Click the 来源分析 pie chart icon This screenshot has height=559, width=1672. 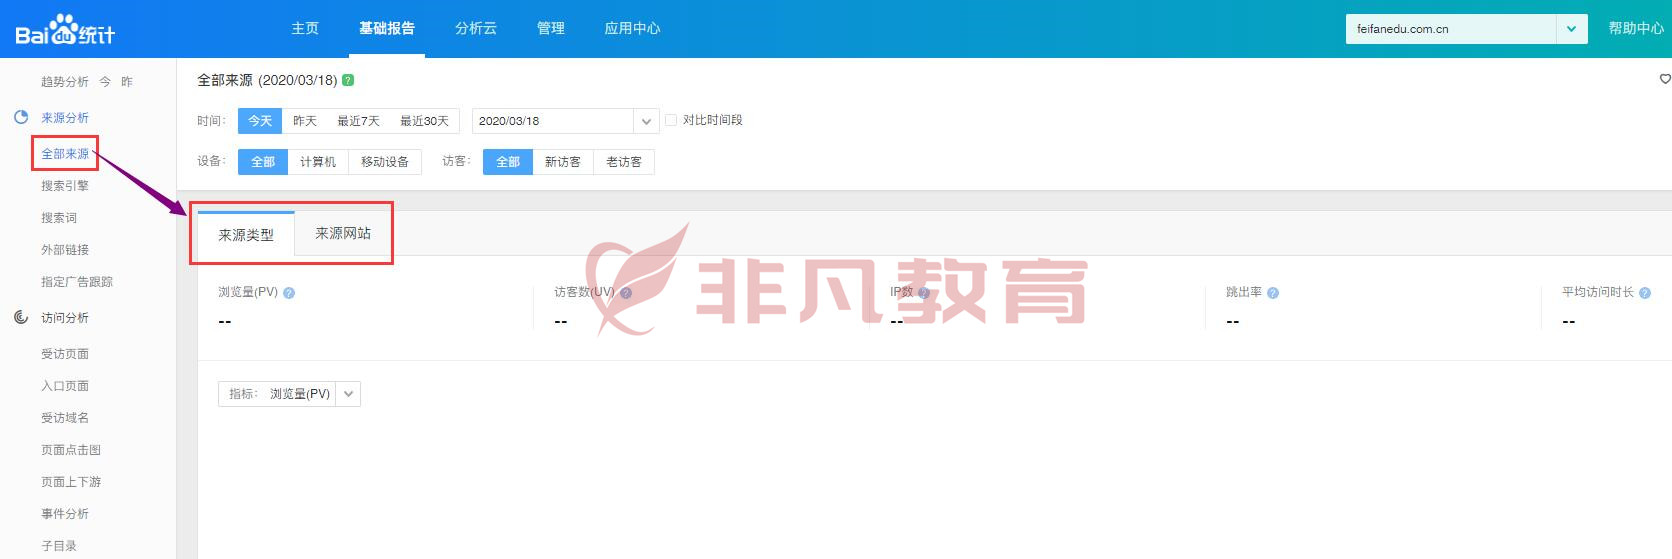pos(21,117)
